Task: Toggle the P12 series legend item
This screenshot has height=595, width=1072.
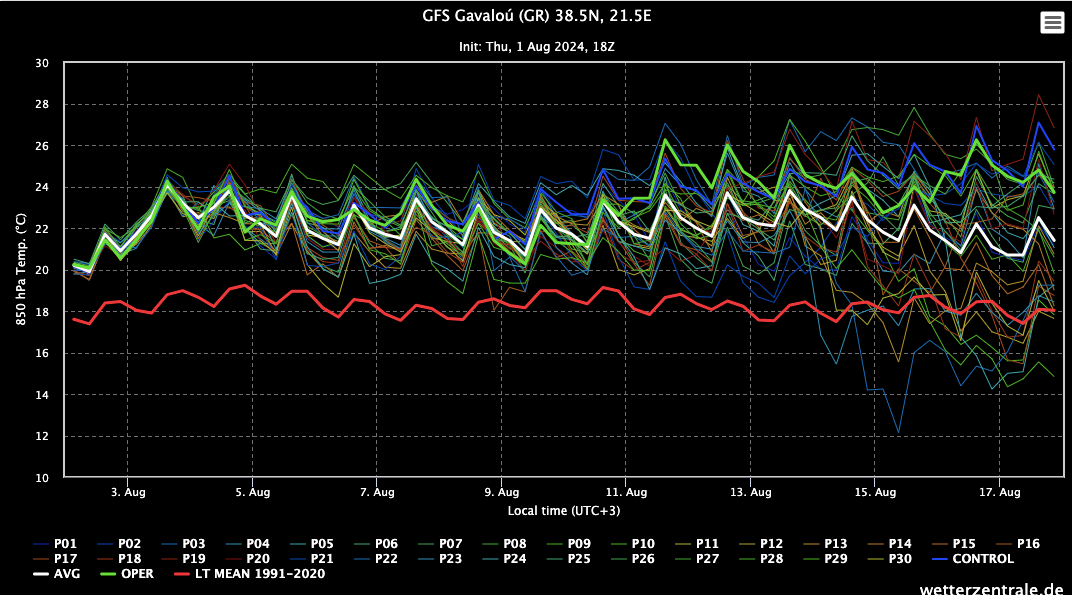Action: click(x=771, y=543)
